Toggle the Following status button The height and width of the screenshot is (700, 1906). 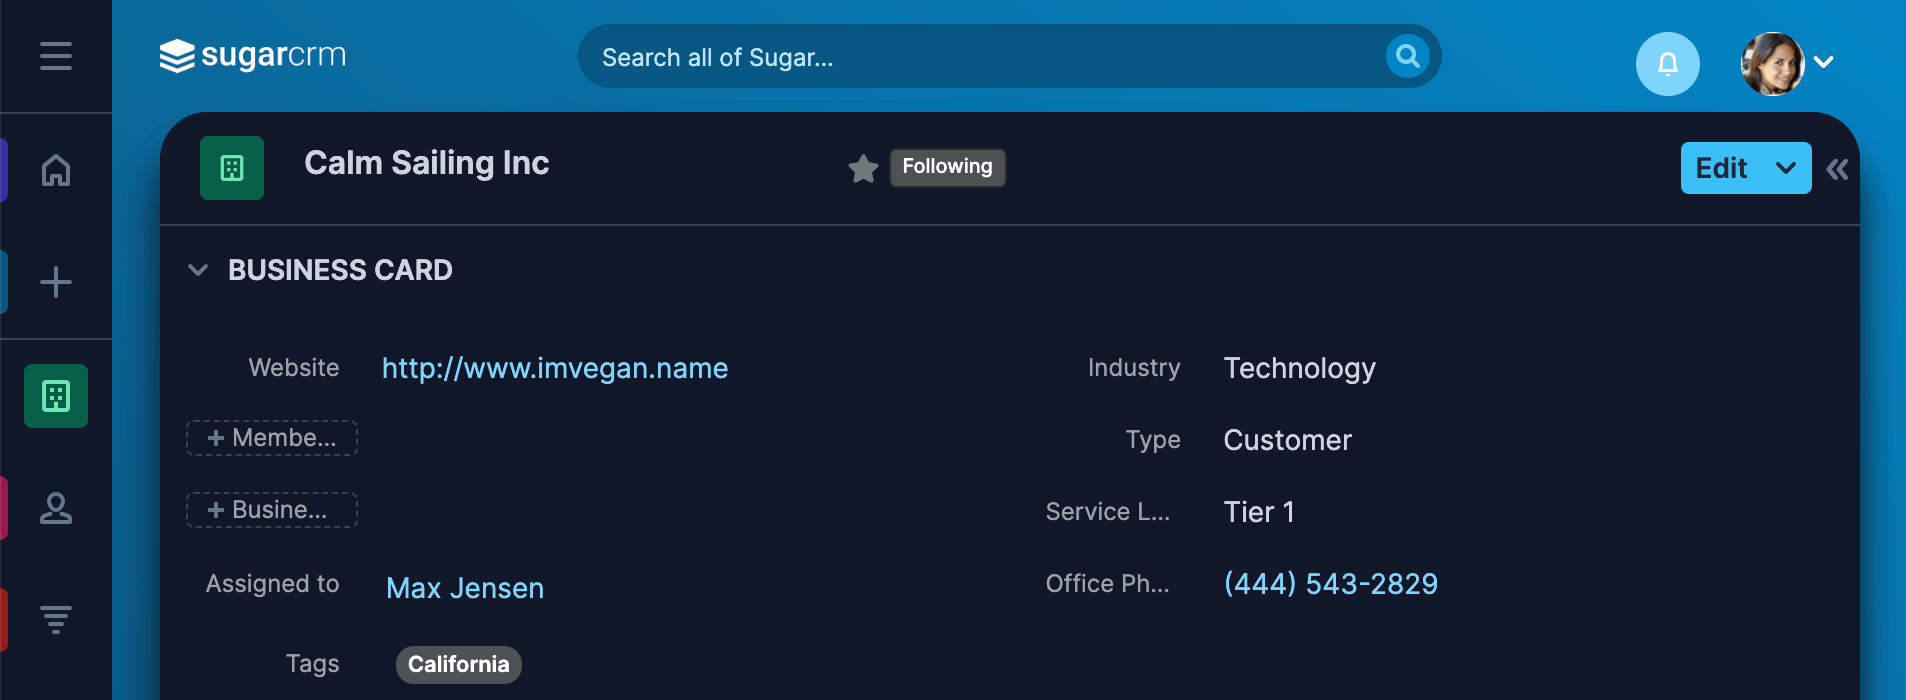click(947, 167)
